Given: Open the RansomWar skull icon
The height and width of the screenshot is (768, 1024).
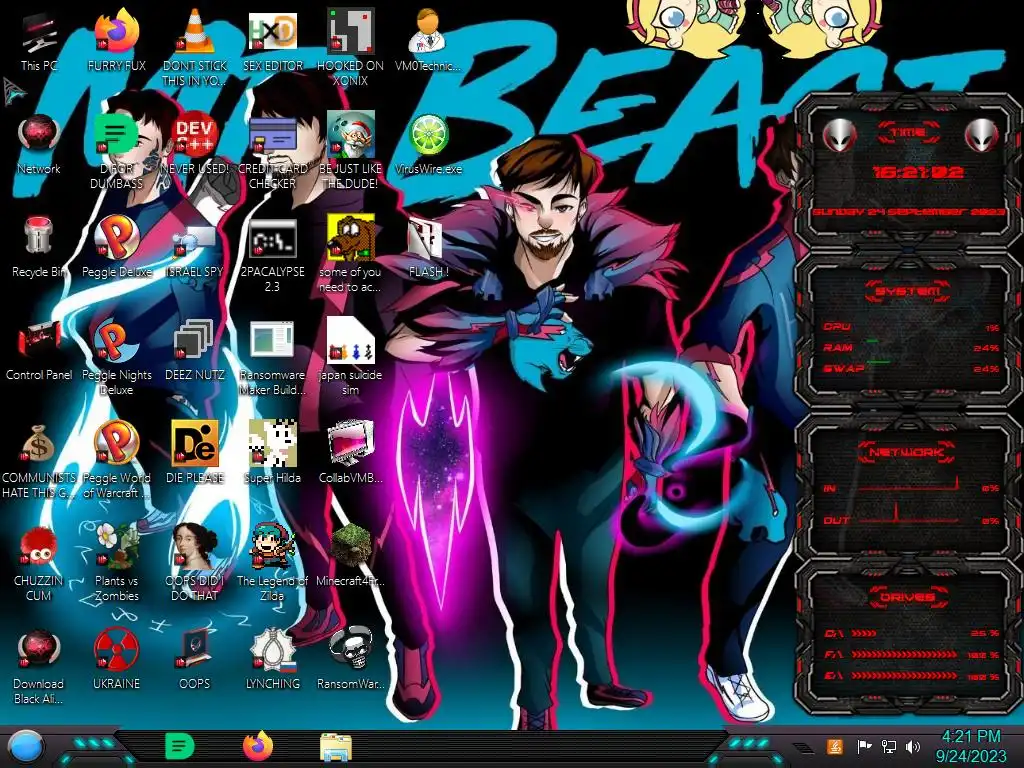Looking at the screenshot, I should tap(350, 660).
